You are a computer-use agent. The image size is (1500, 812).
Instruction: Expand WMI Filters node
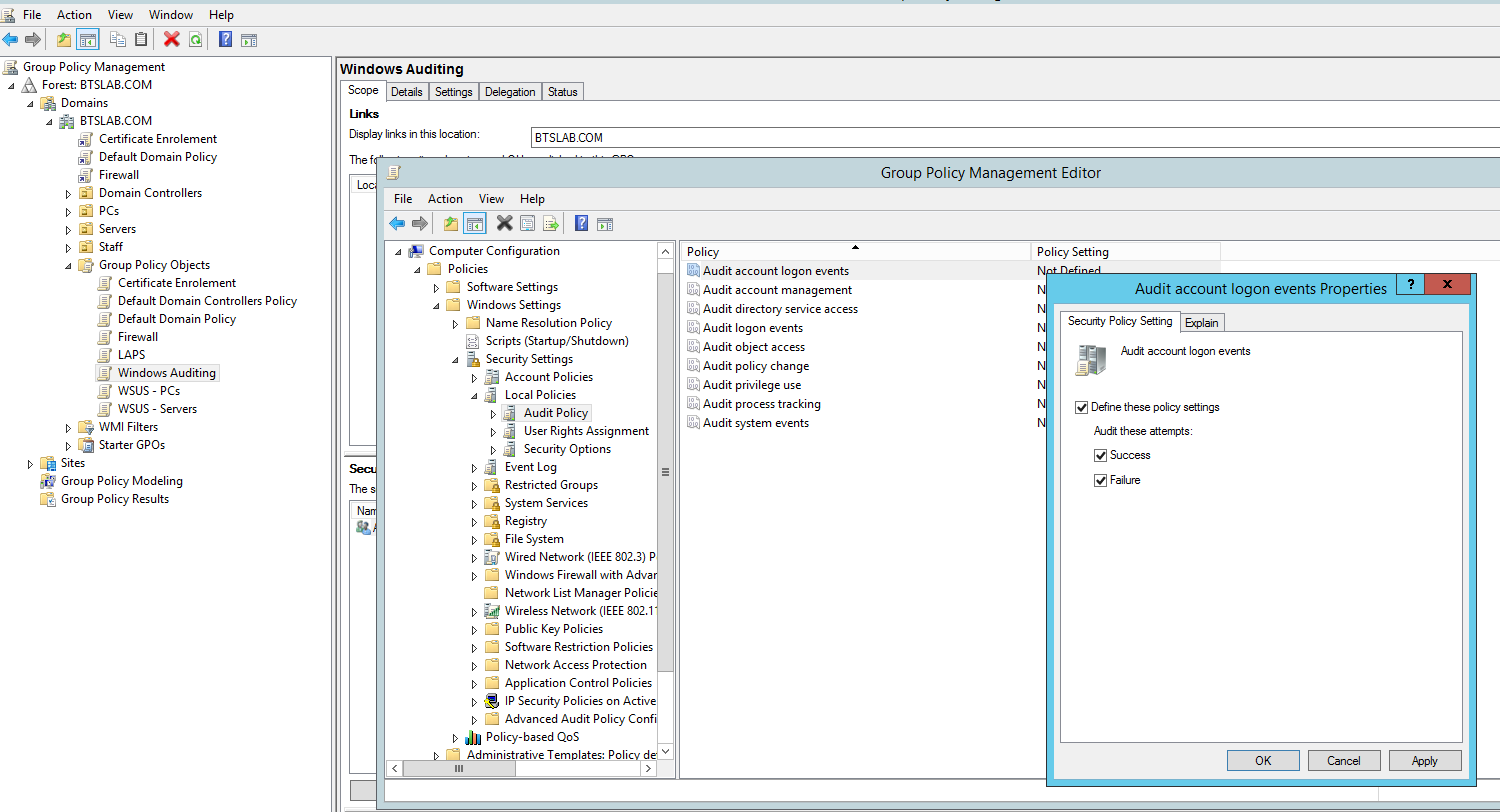coord(68,427)
